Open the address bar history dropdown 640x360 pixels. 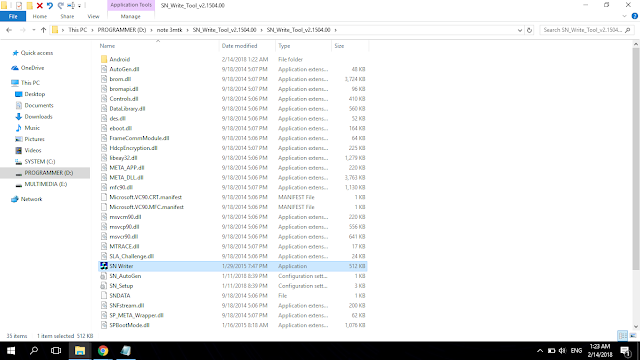pyautogui.click(x=520, y=30)
